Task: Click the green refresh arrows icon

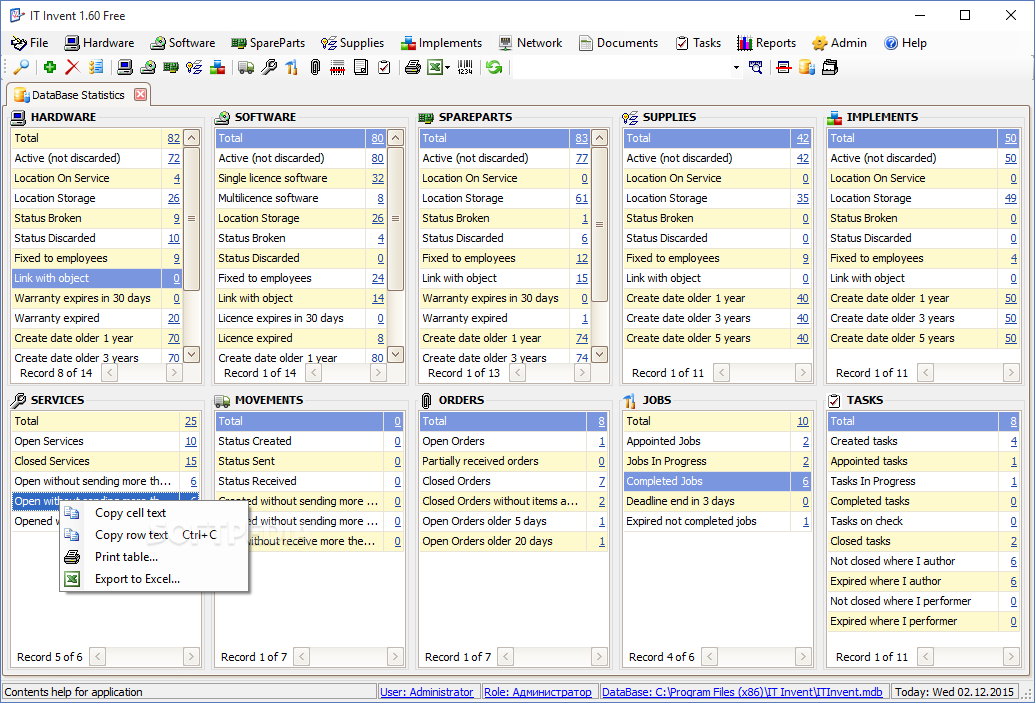Action: 494,67
